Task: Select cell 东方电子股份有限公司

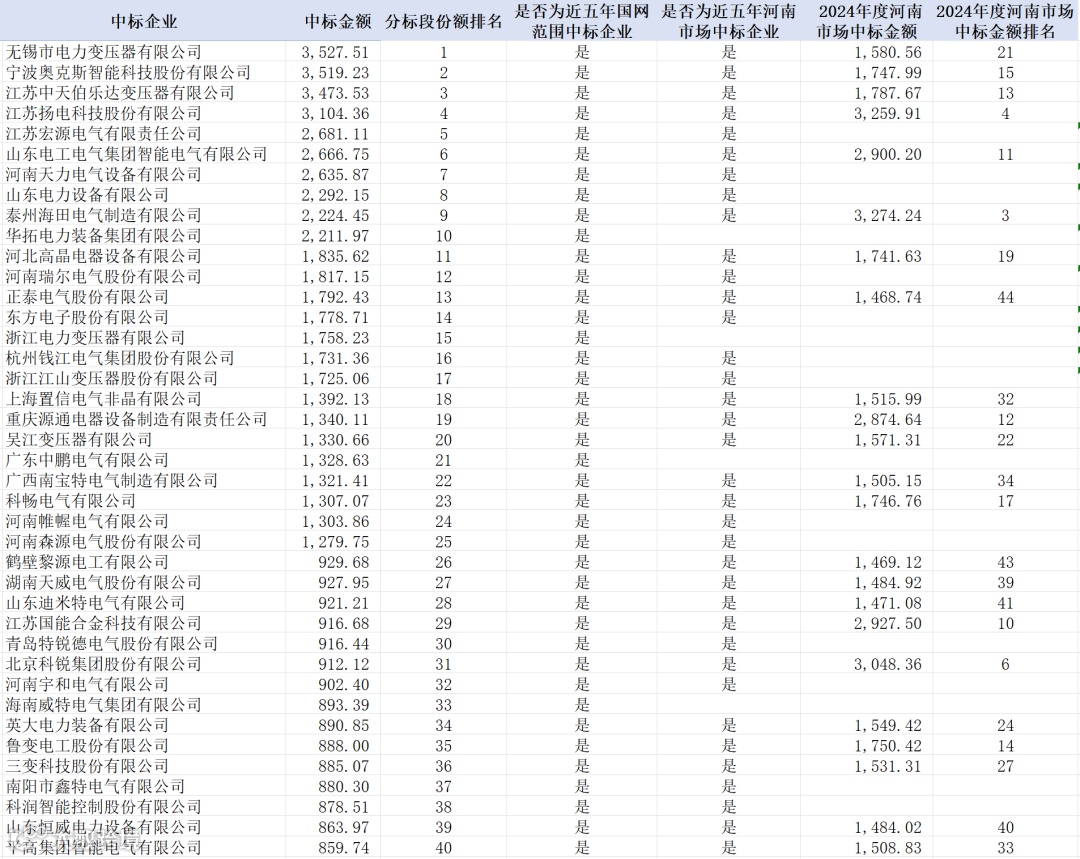Action: (x=87, y=318)
